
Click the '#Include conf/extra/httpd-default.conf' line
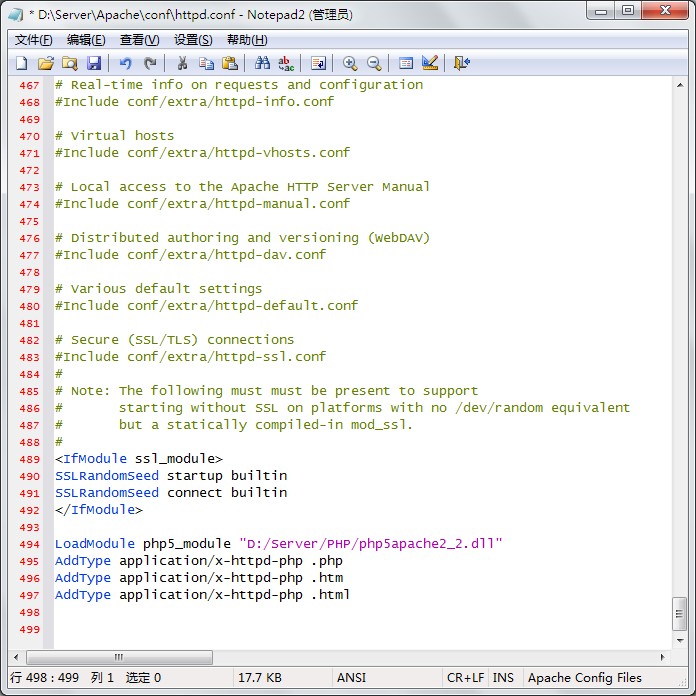[x=206, y=306]
